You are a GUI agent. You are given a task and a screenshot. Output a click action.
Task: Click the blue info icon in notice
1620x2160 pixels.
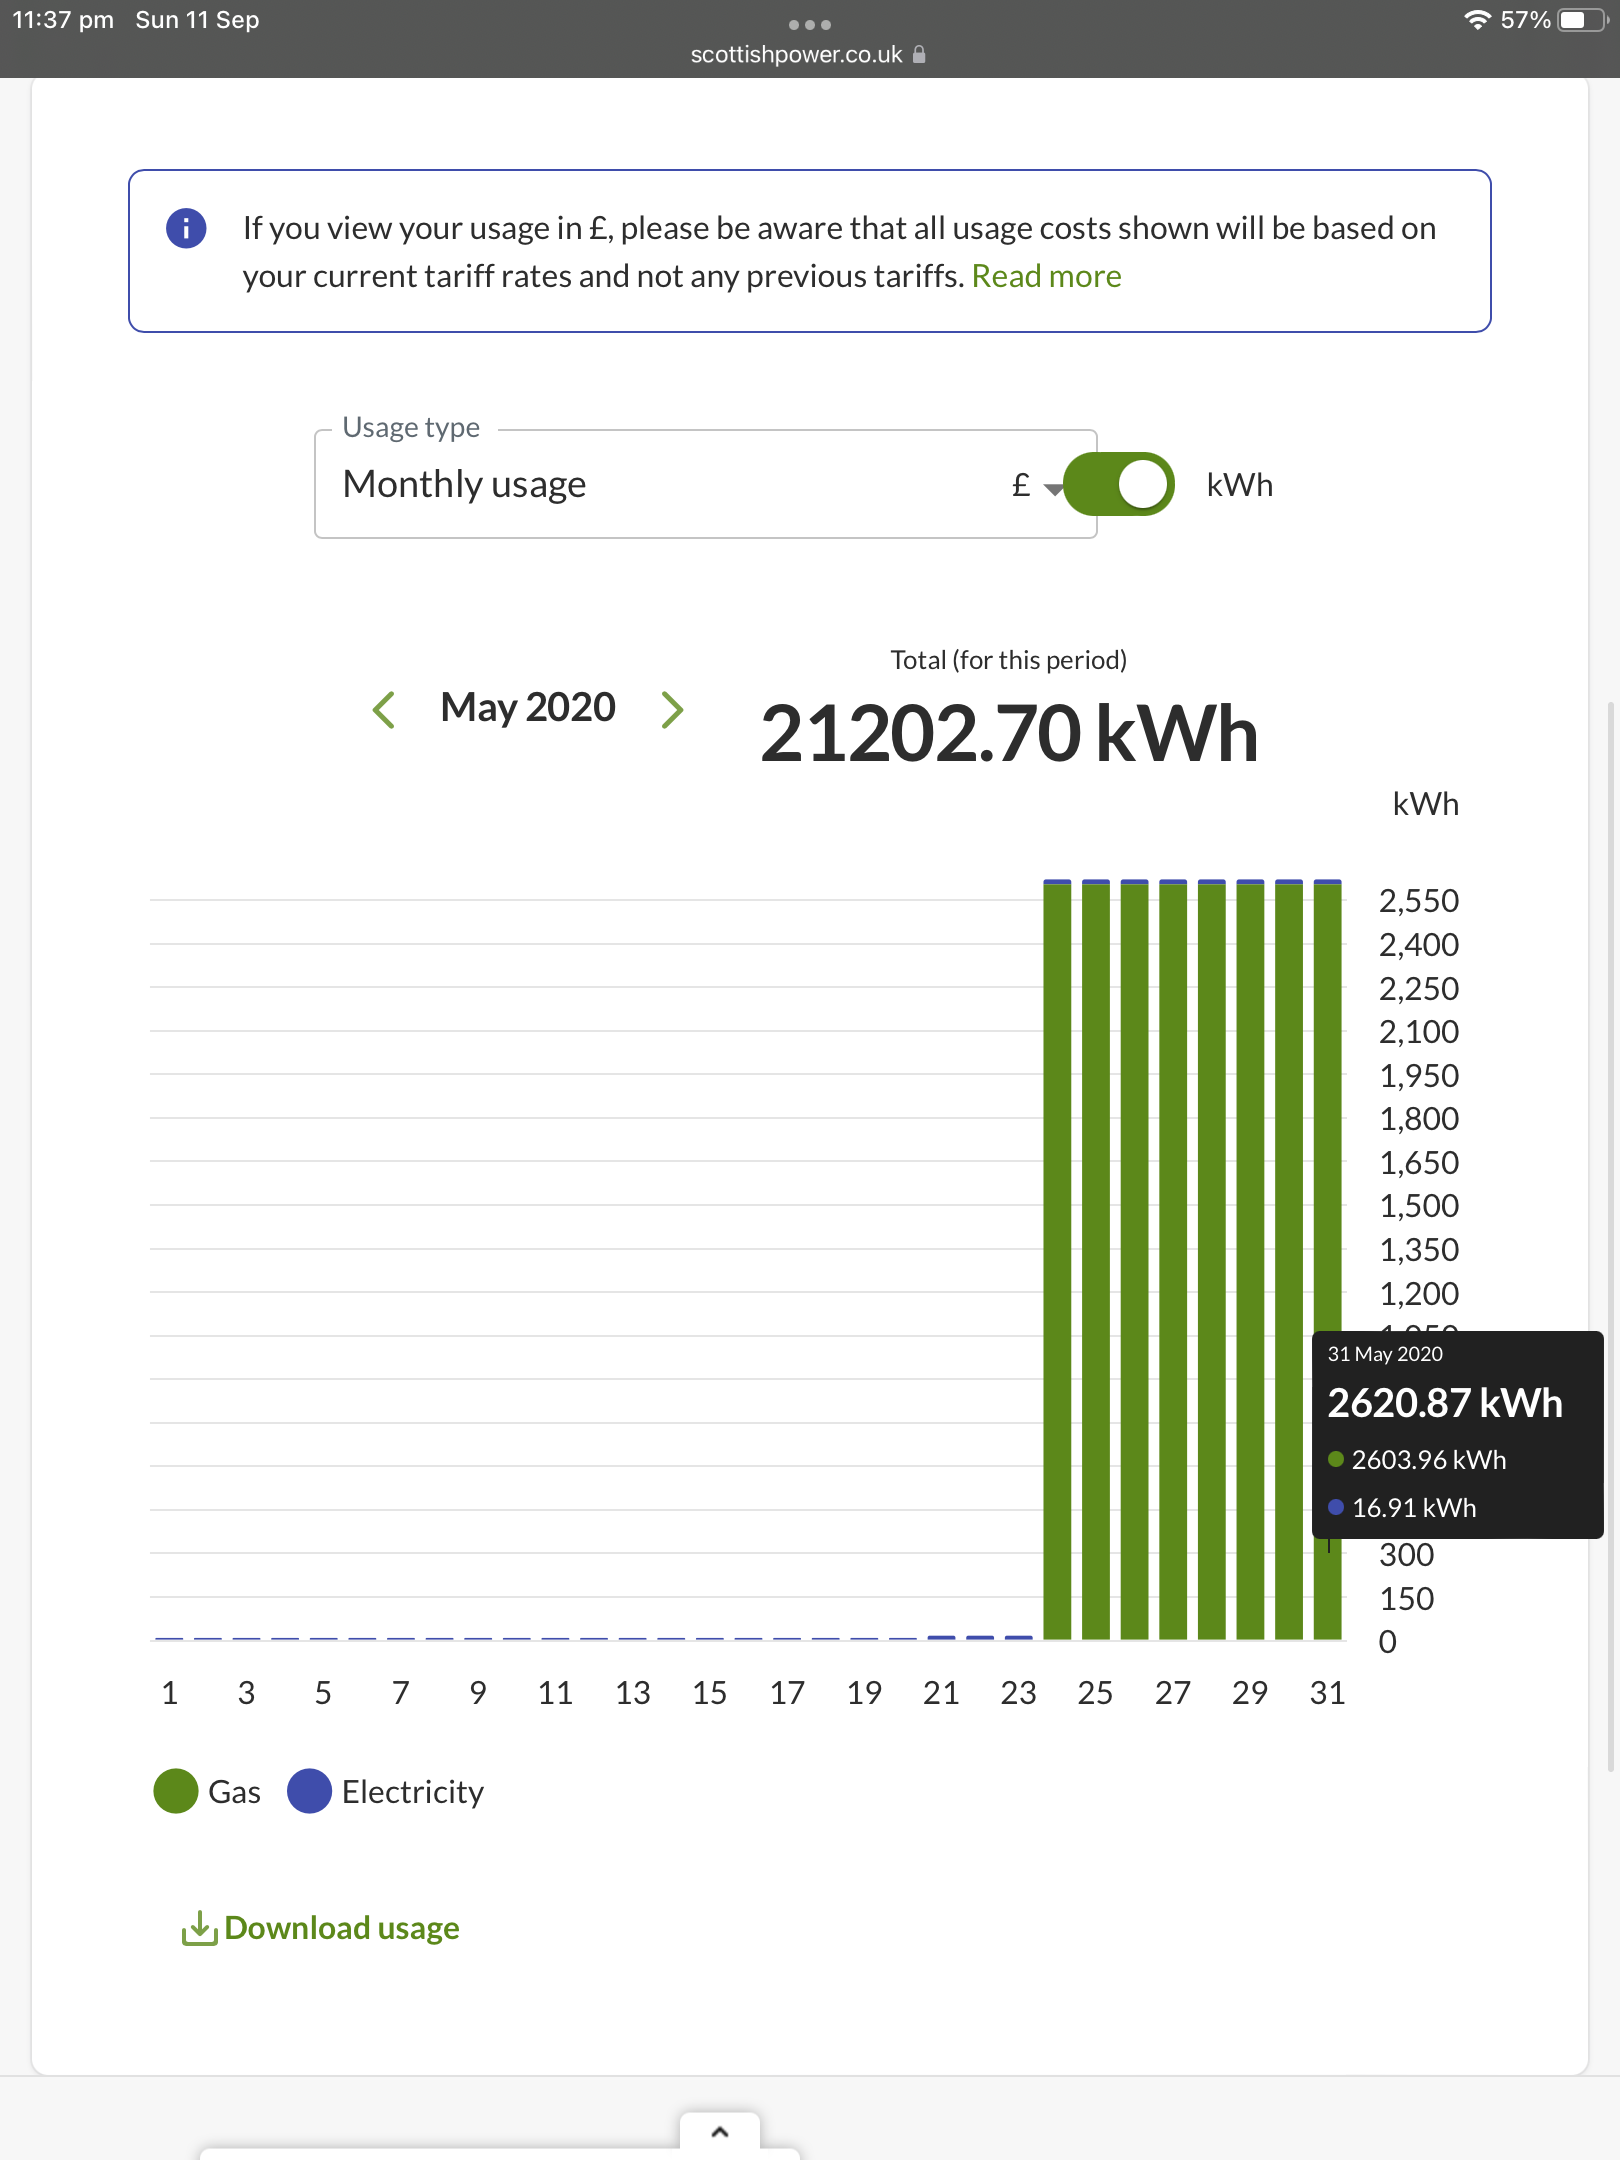(x=186, y=228)
